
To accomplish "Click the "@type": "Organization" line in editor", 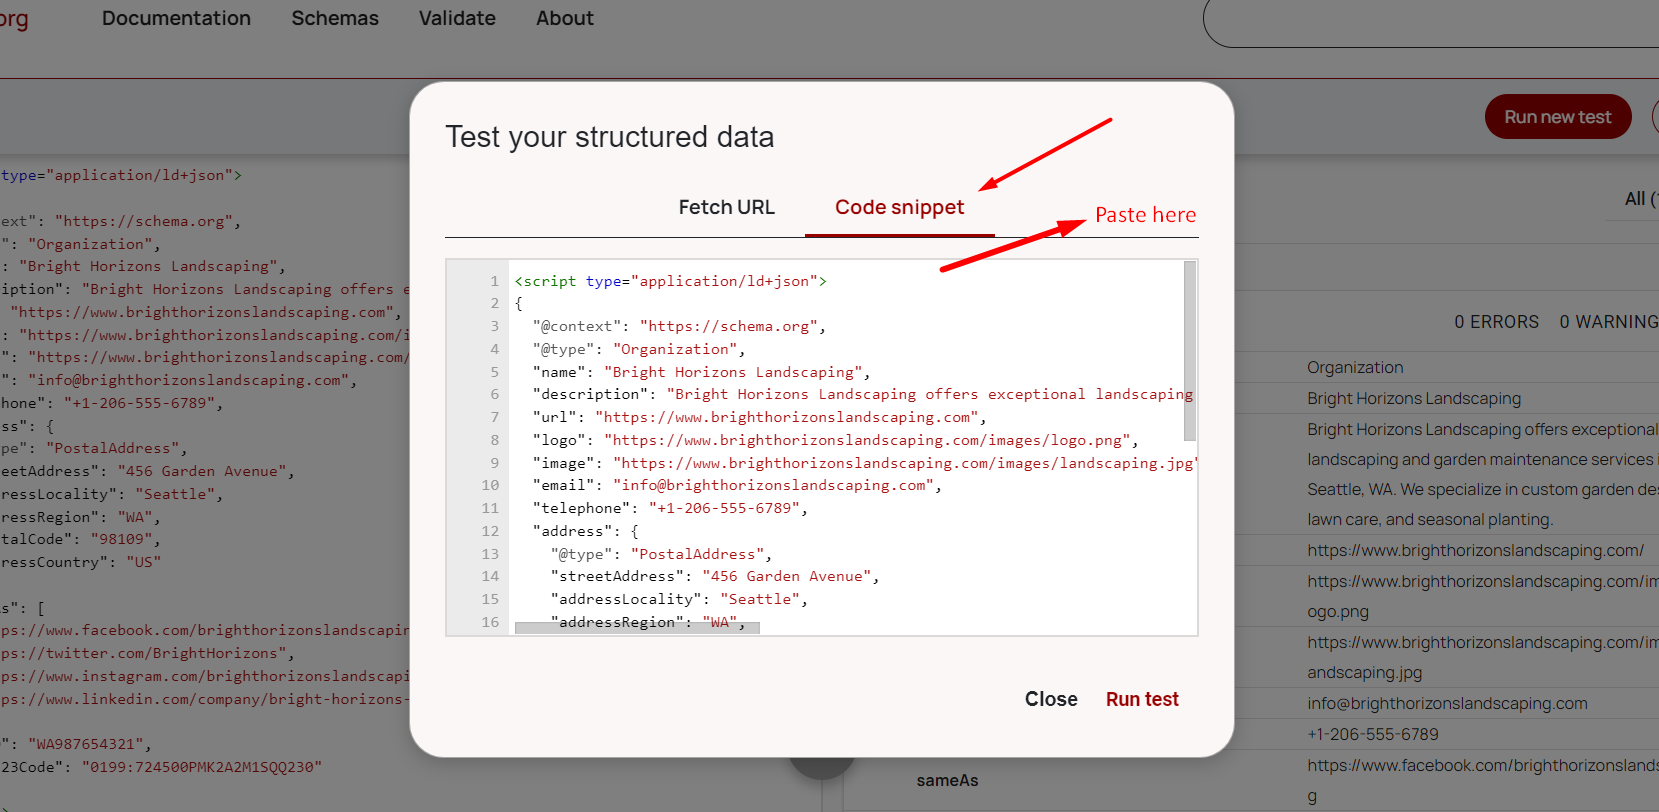I will click(639, 349).
